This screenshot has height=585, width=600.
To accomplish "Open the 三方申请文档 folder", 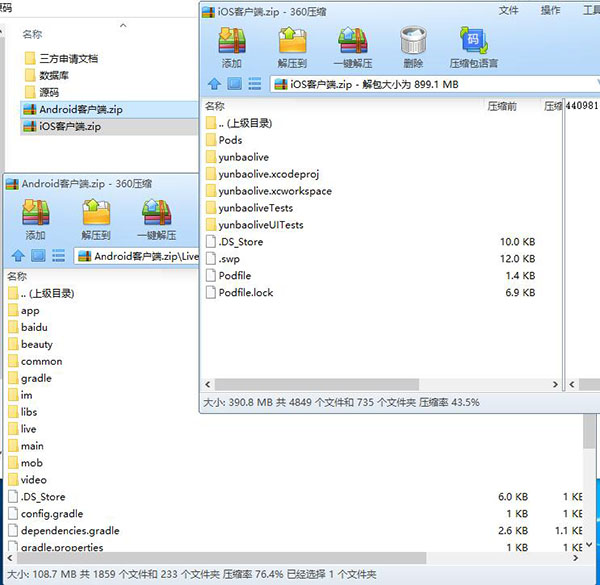I will pos(62,59).
